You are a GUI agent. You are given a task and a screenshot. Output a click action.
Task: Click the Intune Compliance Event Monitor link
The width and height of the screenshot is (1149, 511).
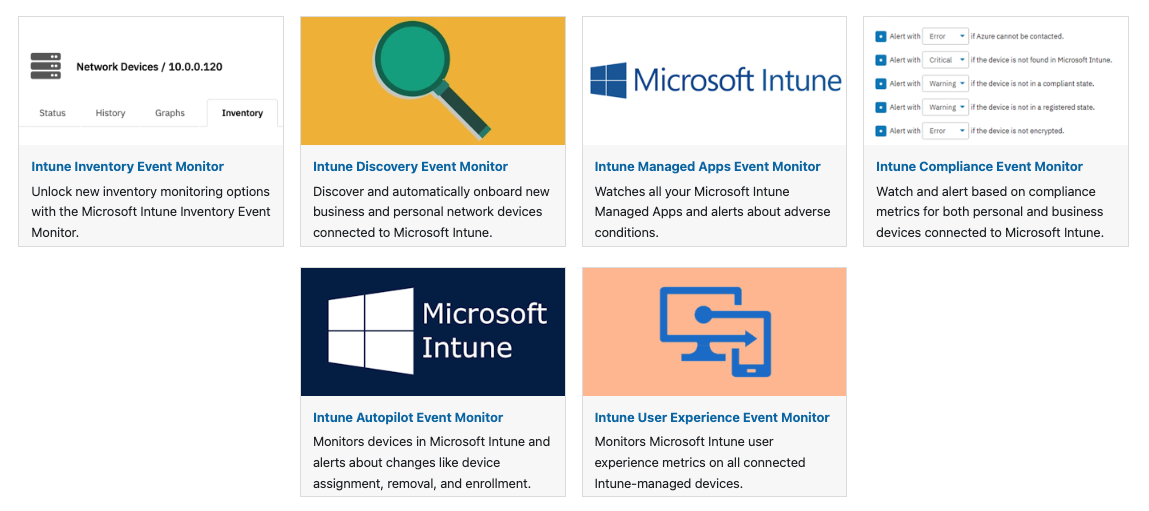979,167
